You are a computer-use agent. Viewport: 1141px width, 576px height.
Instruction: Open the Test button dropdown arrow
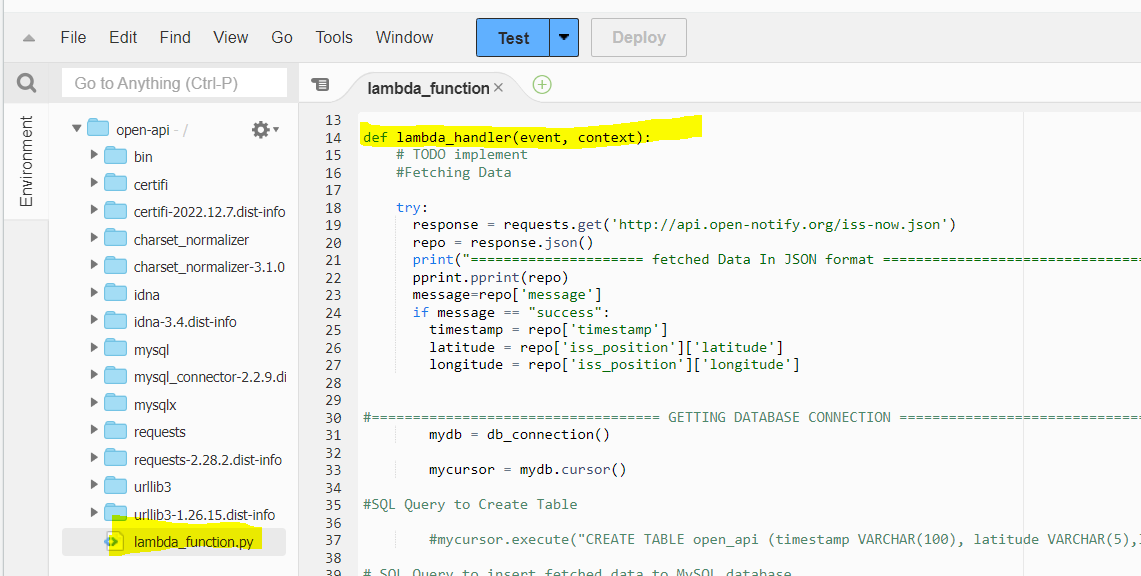click(x=564, y=38)
